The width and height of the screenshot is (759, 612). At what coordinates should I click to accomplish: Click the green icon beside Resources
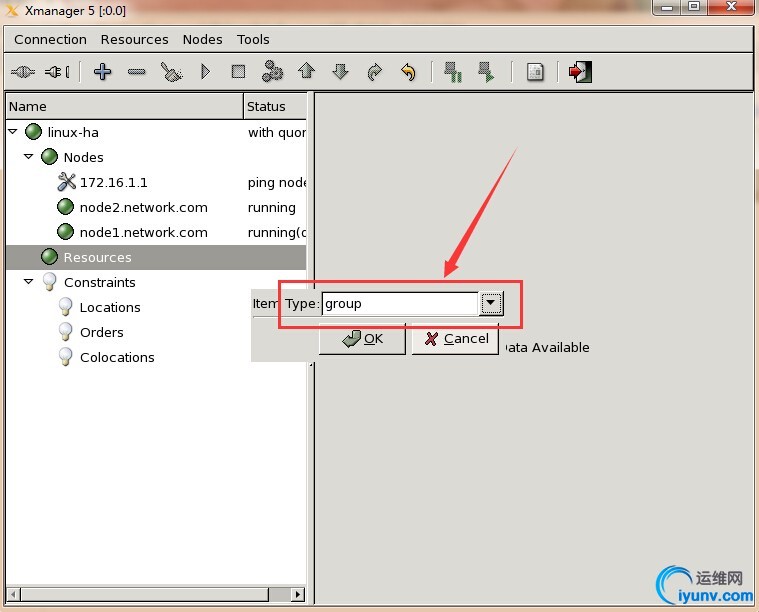tap(49, 257)
